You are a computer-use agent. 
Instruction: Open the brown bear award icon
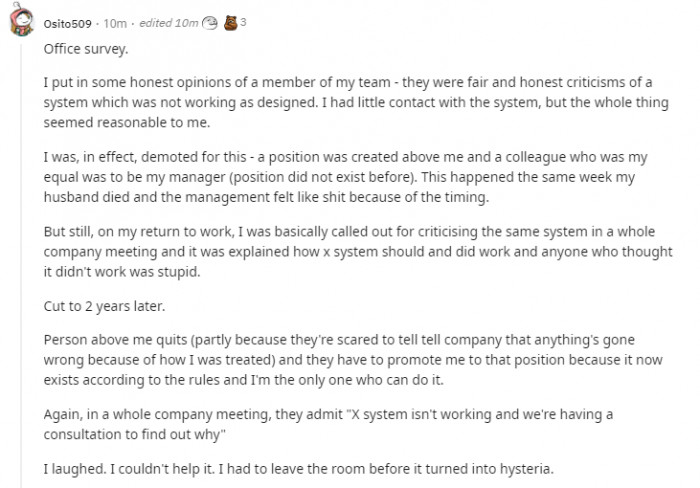[x=230, y=22]
